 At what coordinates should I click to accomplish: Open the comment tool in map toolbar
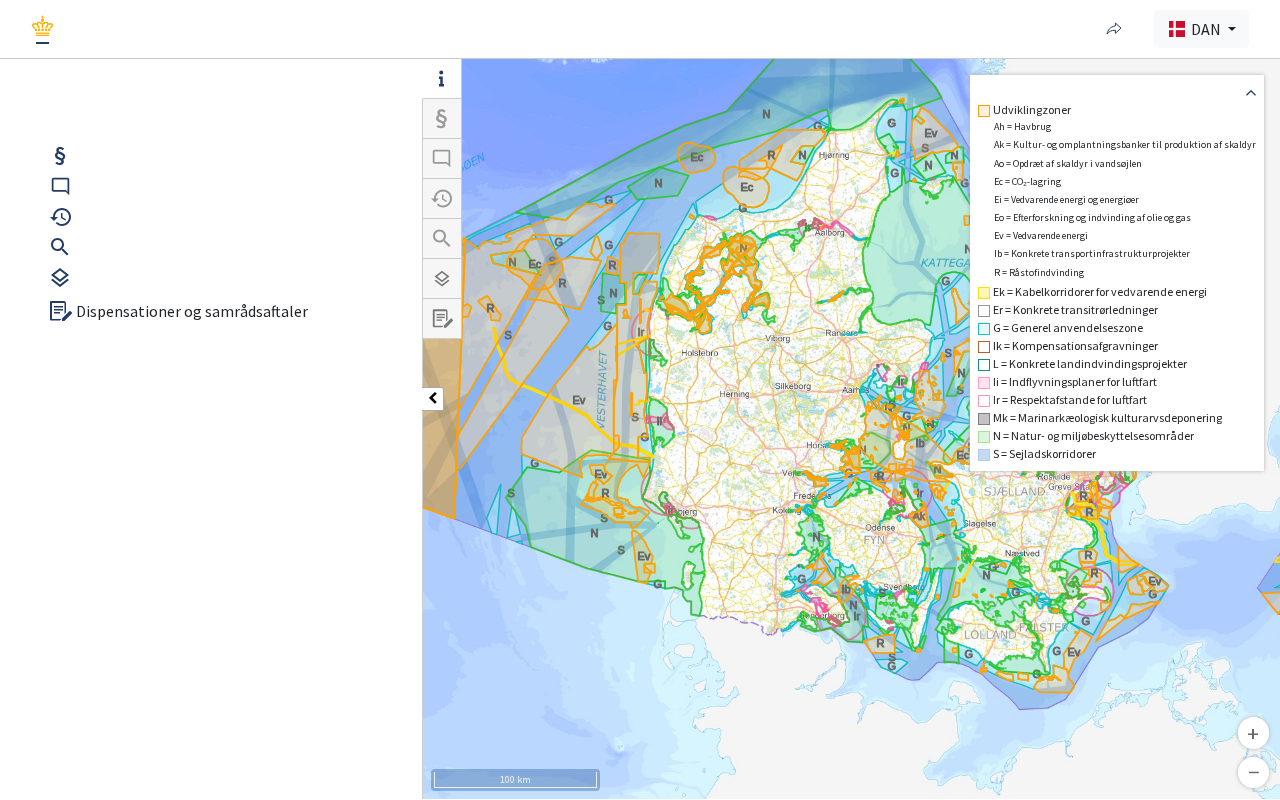tap(441, 158)
